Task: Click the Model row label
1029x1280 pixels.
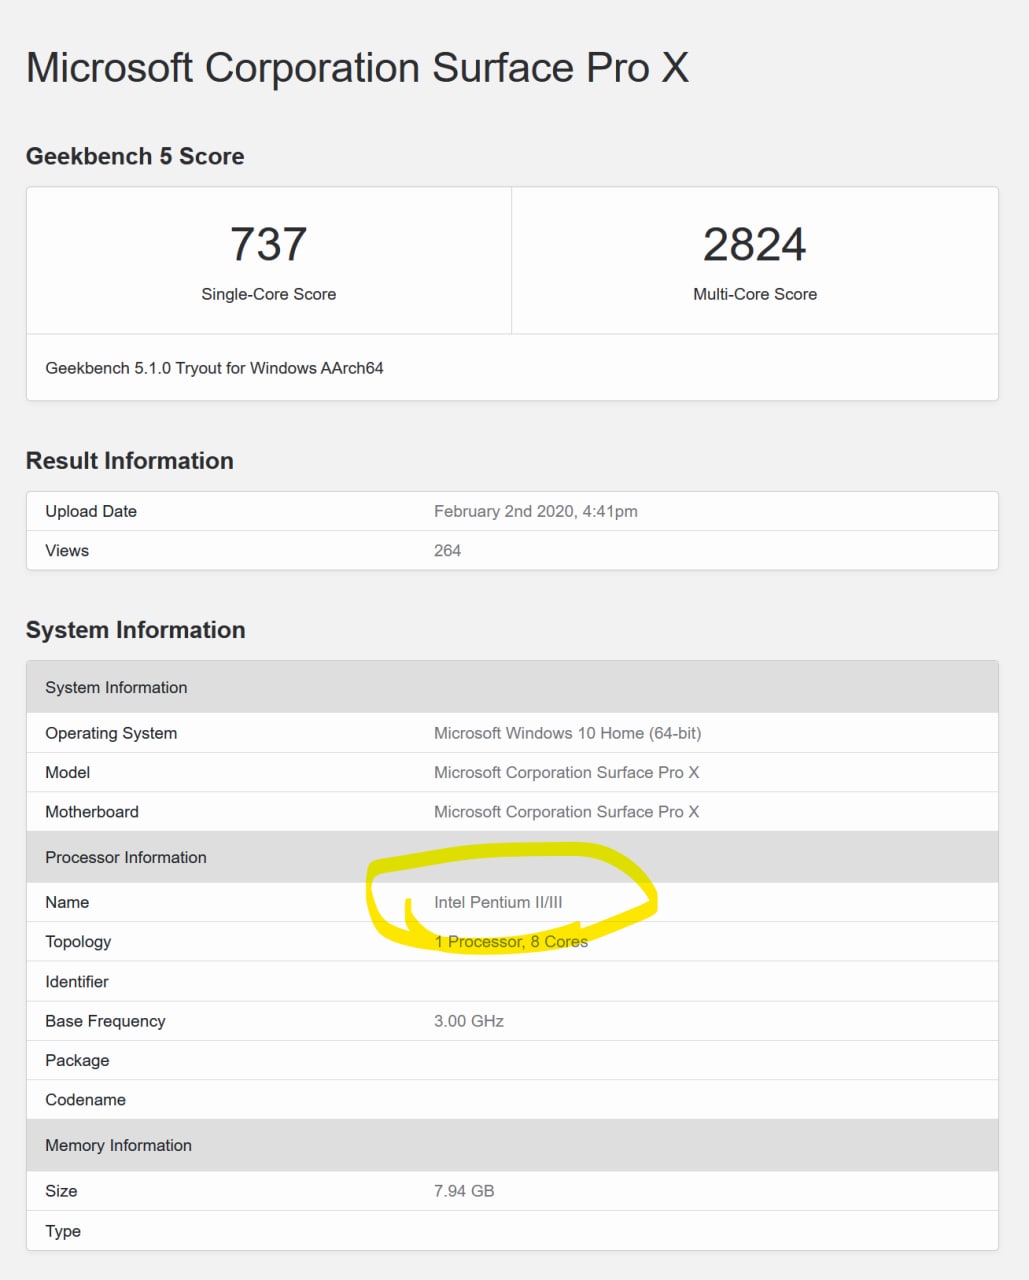Action: [68, 772]
